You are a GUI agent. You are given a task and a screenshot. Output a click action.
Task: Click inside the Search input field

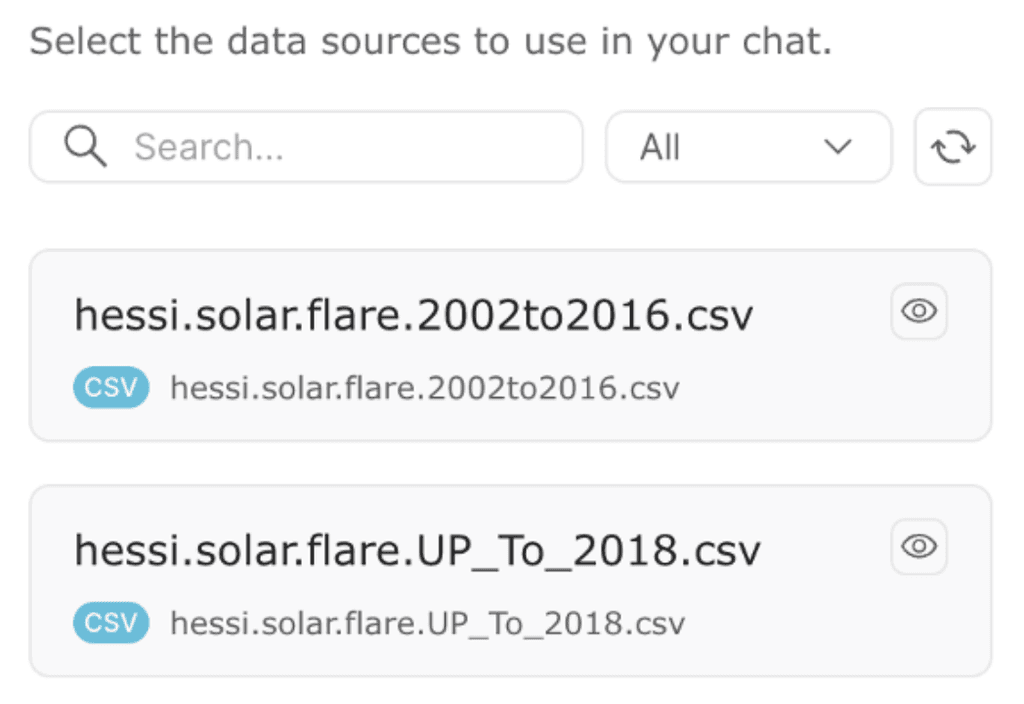click(x=300, y=146)
